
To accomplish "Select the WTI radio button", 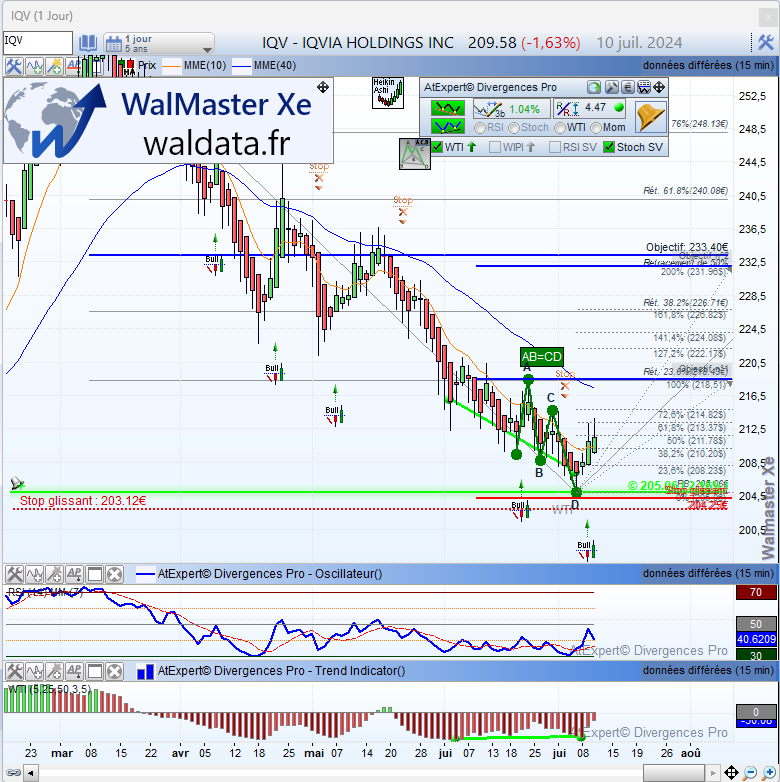I will [560, 128].
